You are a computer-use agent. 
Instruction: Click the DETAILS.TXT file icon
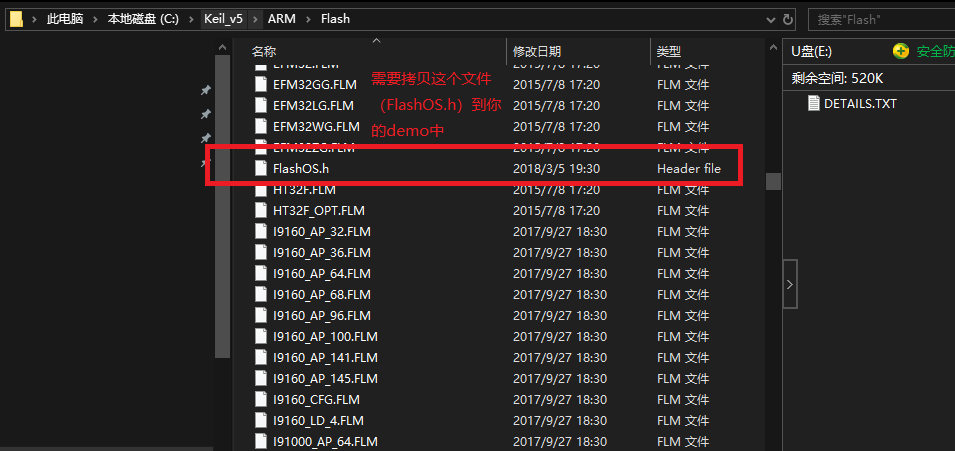813,103
